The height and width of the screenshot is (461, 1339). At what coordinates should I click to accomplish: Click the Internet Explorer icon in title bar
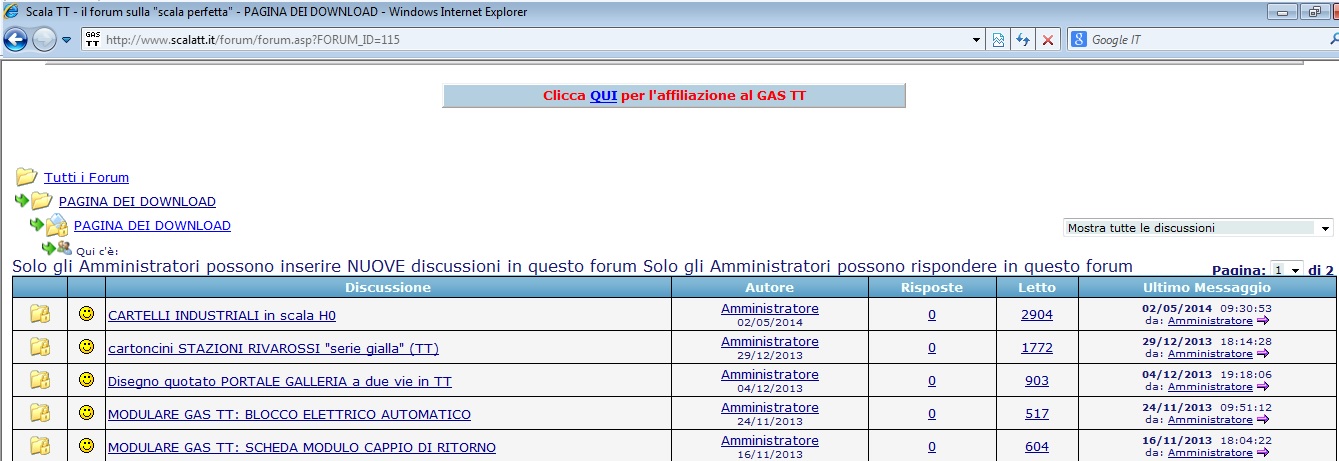pos(11,12)
